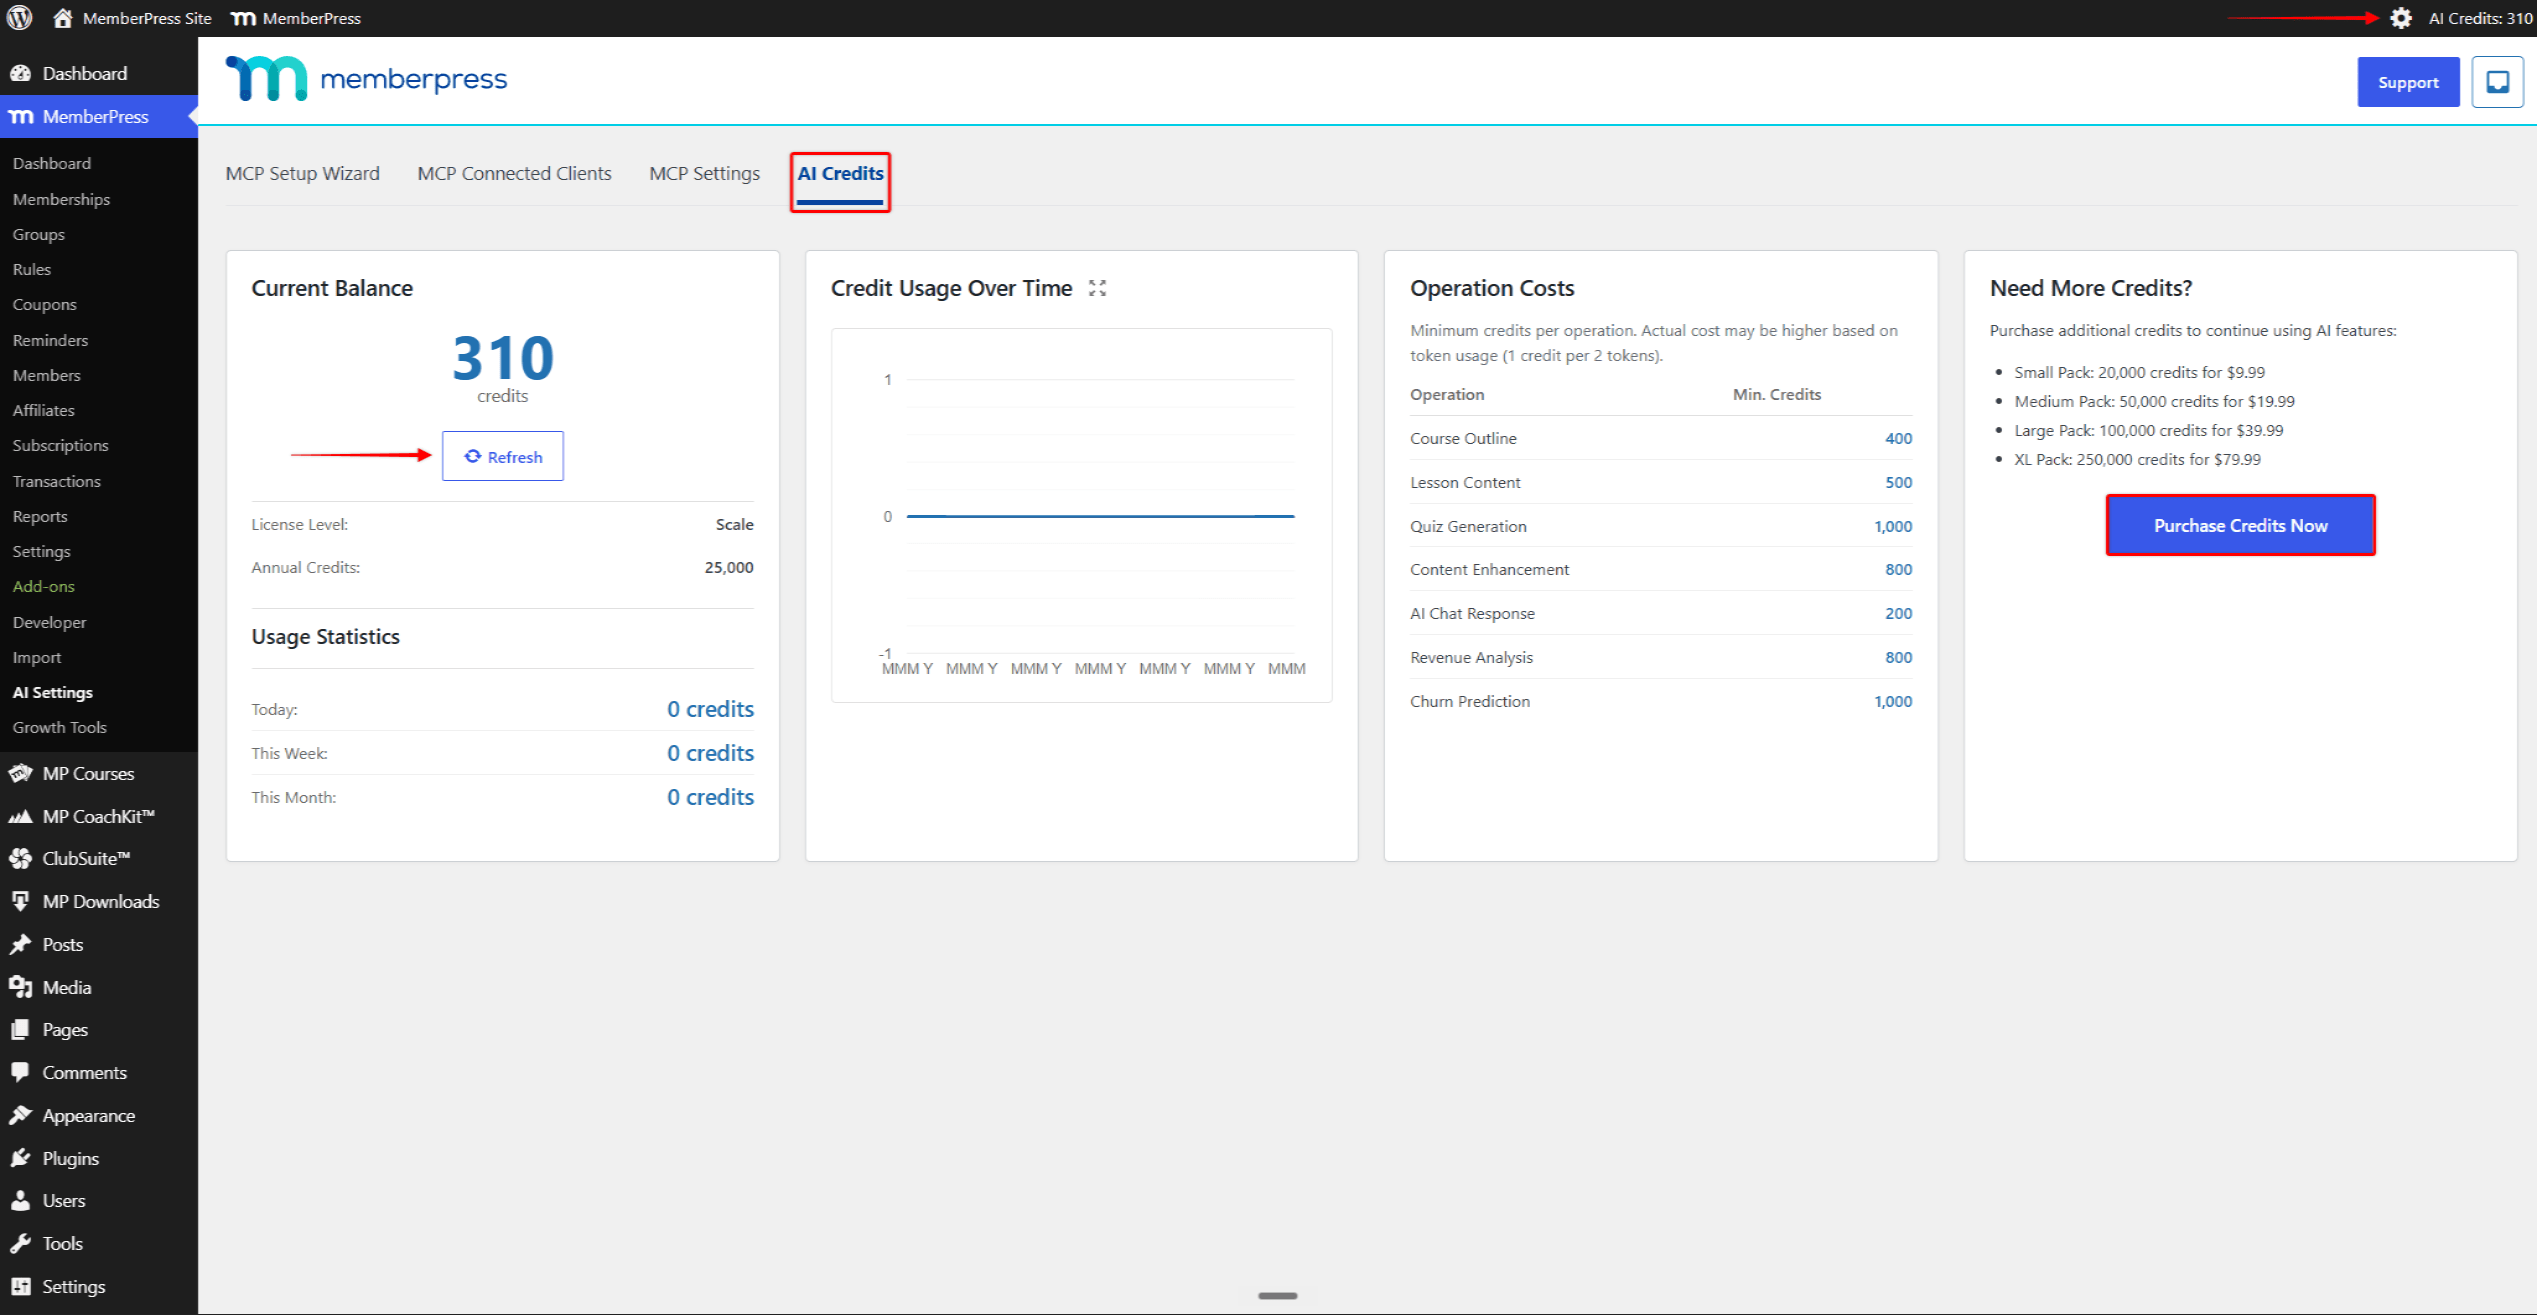
Task: Click the Refresh button
Action: pos(502,456)
